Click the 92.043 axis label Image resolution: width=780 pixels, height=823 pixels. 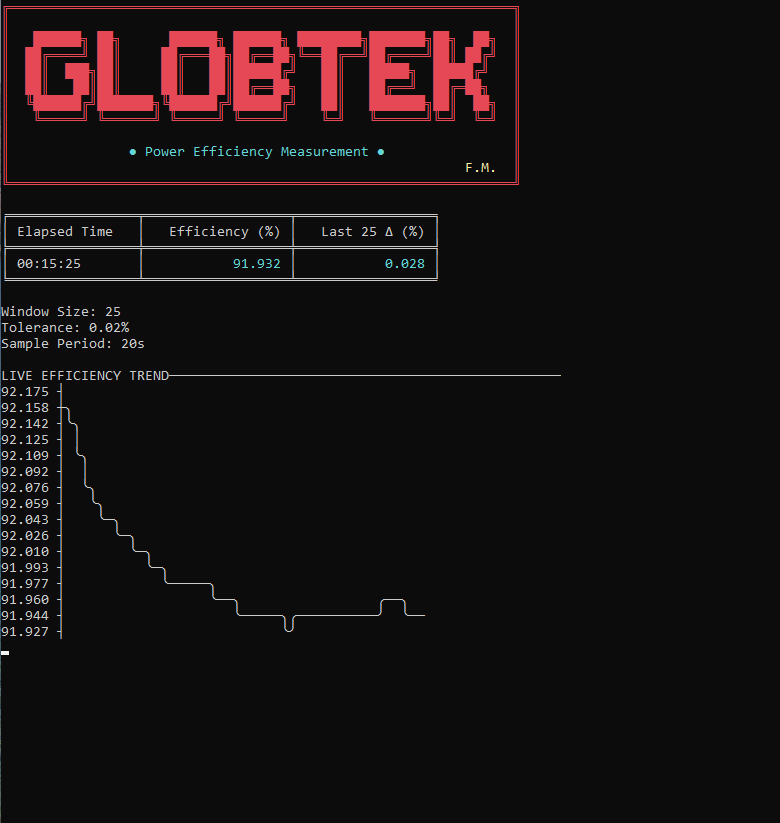click(25, 520)
